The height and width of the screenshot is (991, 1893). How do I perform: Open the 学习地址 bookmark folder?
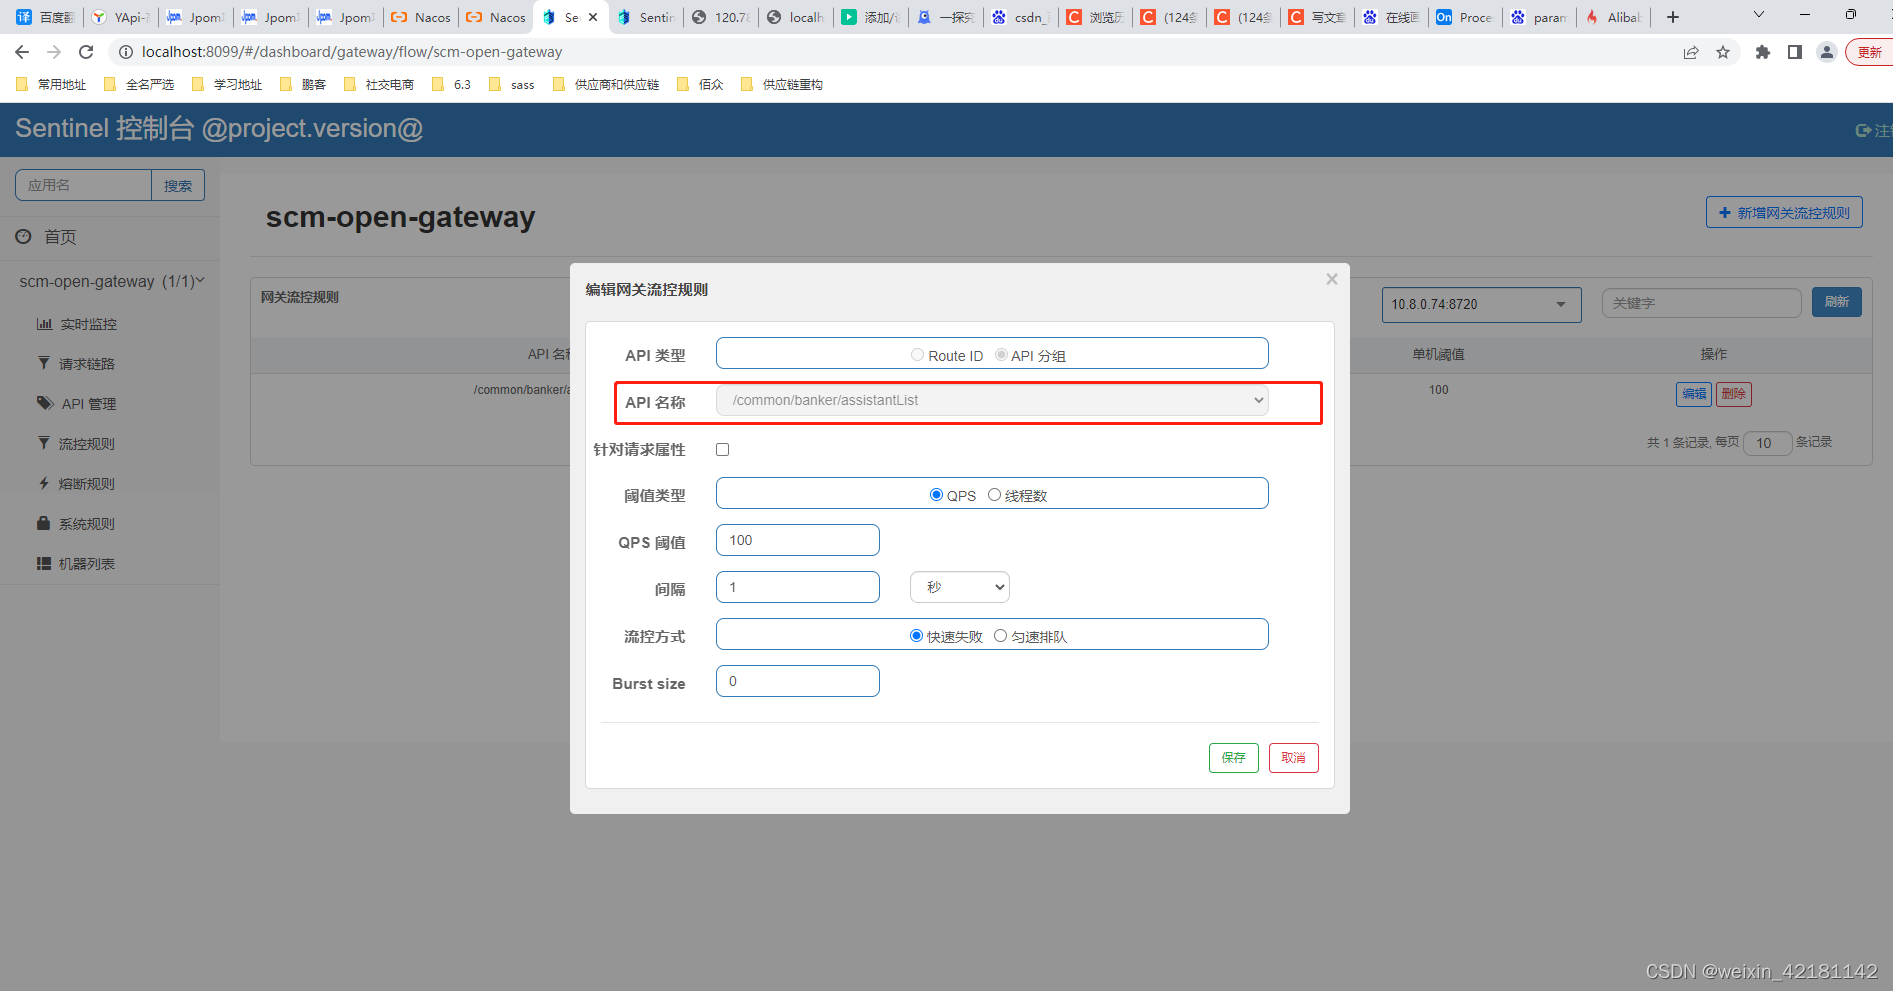click(x=227, y=85)
